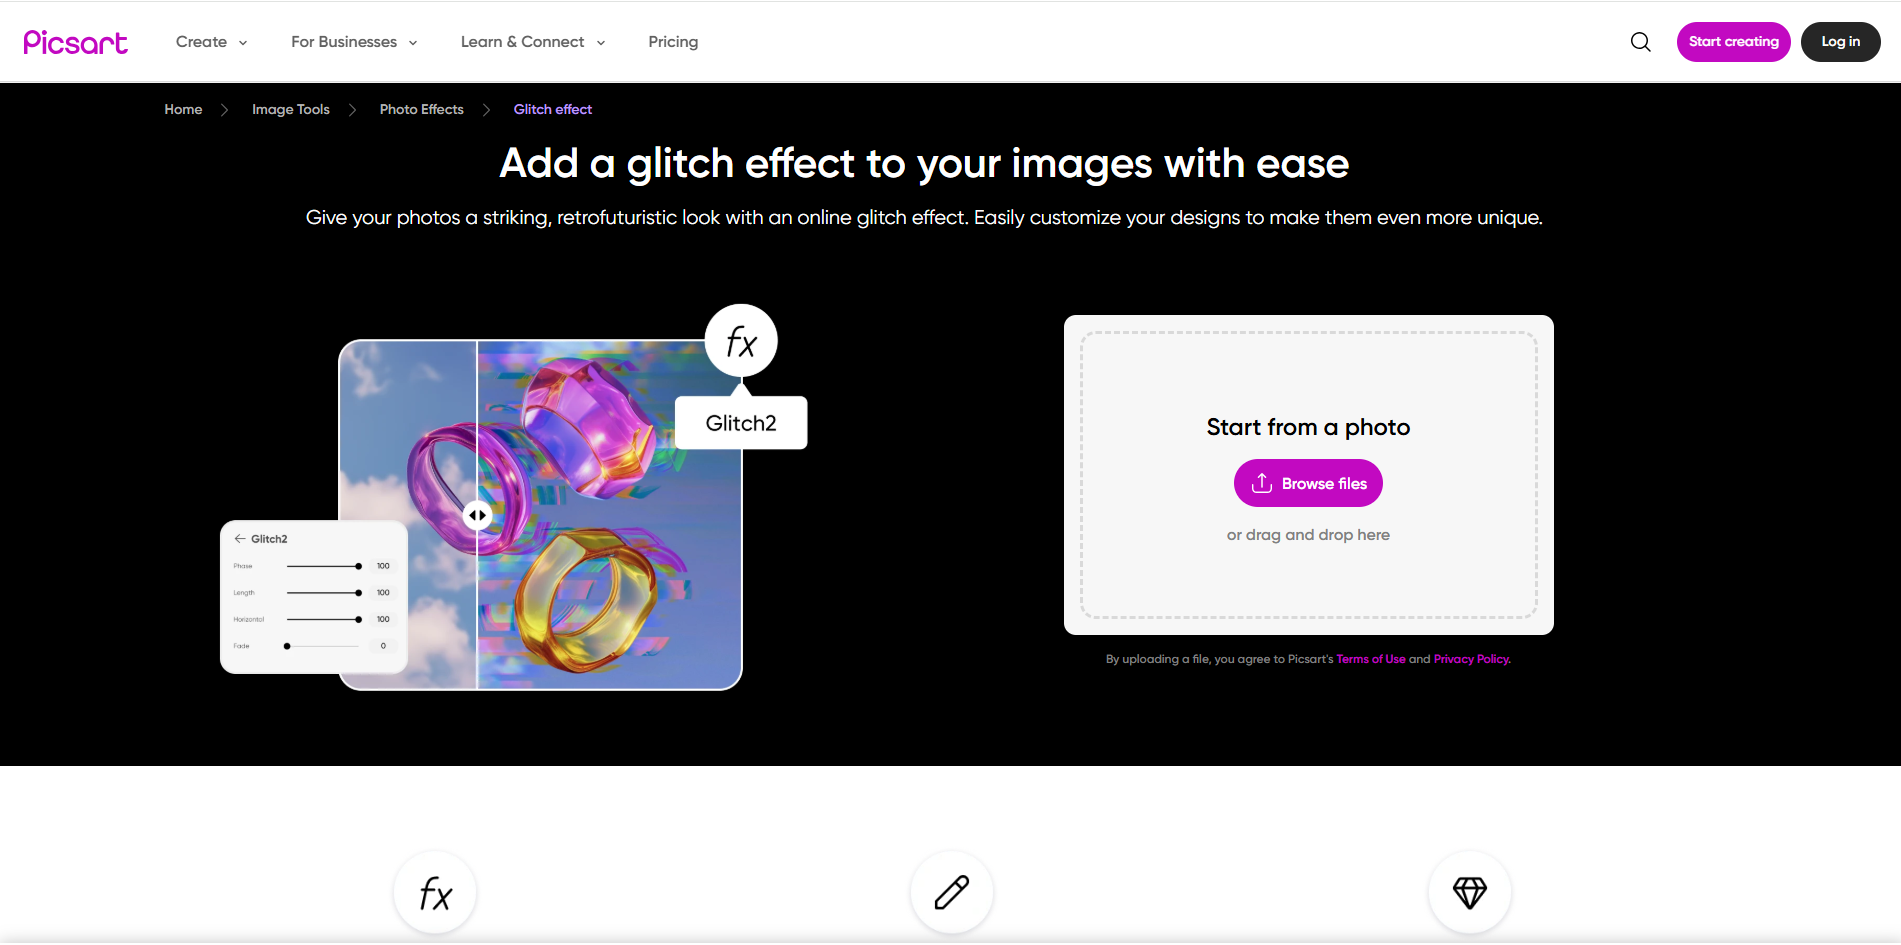Click the Fade slider value showing 0

(382, 645)
